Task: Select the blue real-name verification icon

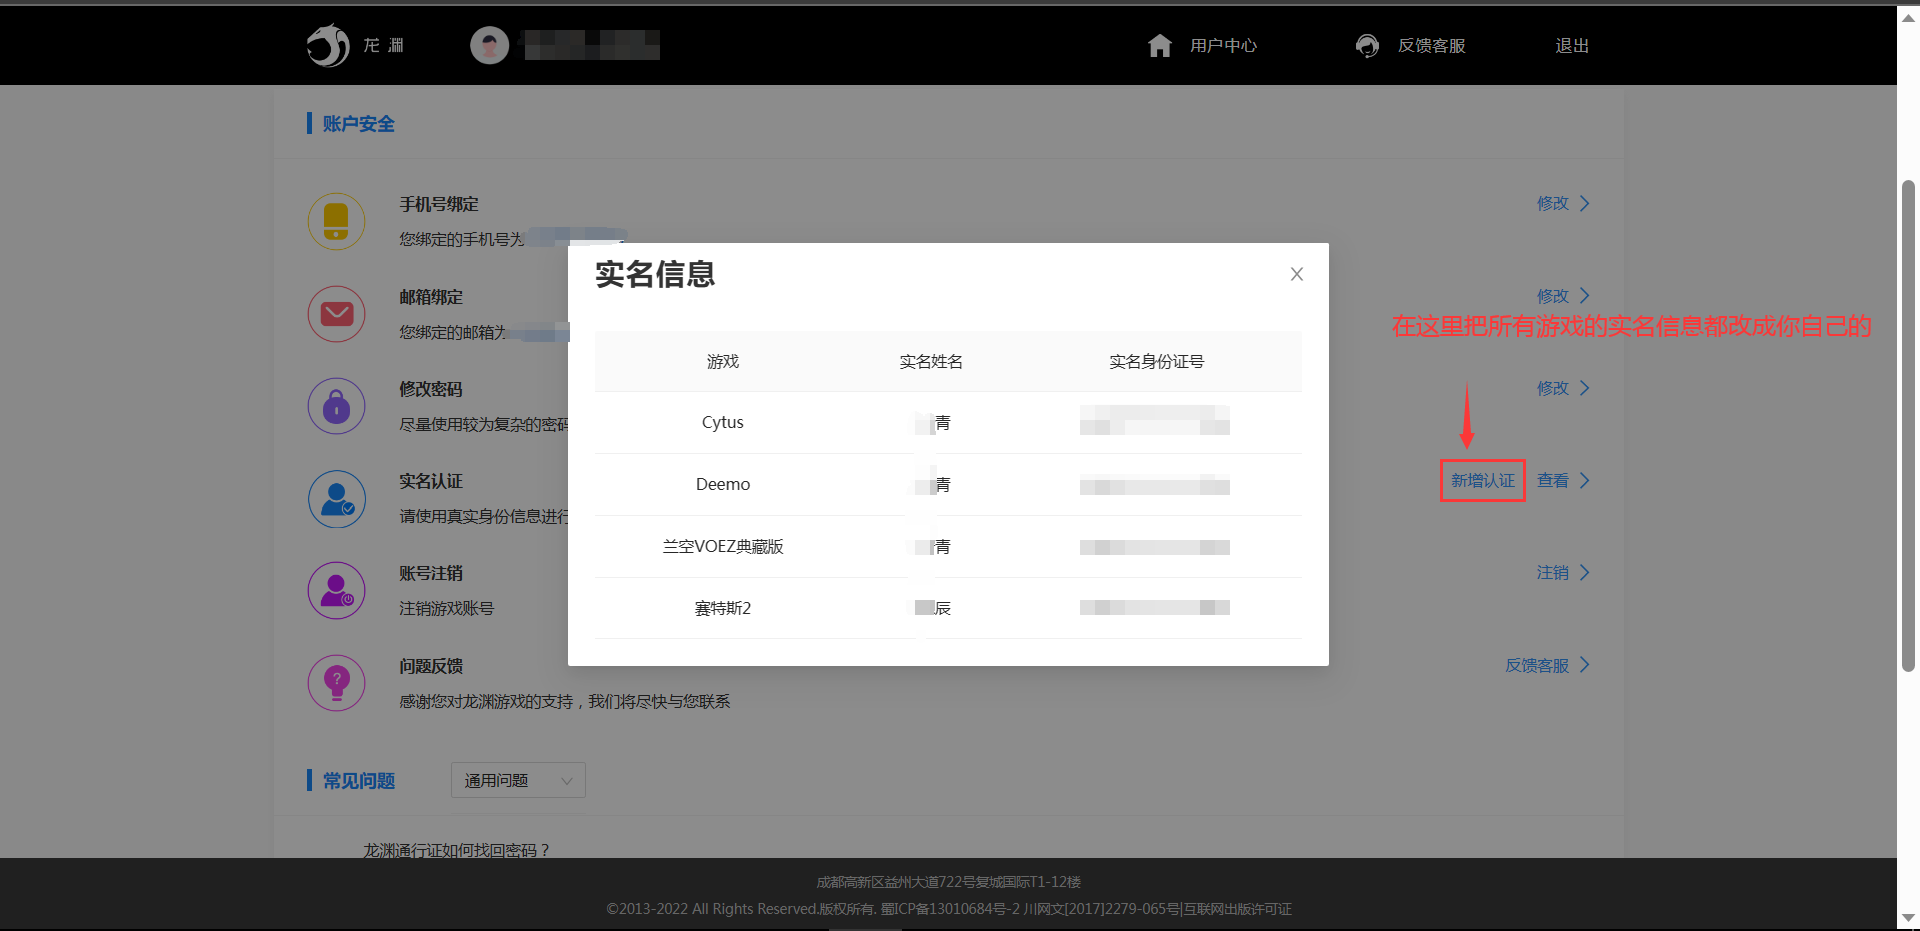Action: point(336,499)
